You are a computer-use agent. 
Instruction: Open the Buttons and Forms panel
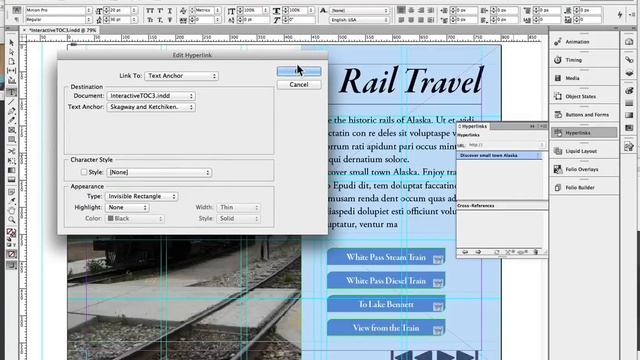(583, 115)
